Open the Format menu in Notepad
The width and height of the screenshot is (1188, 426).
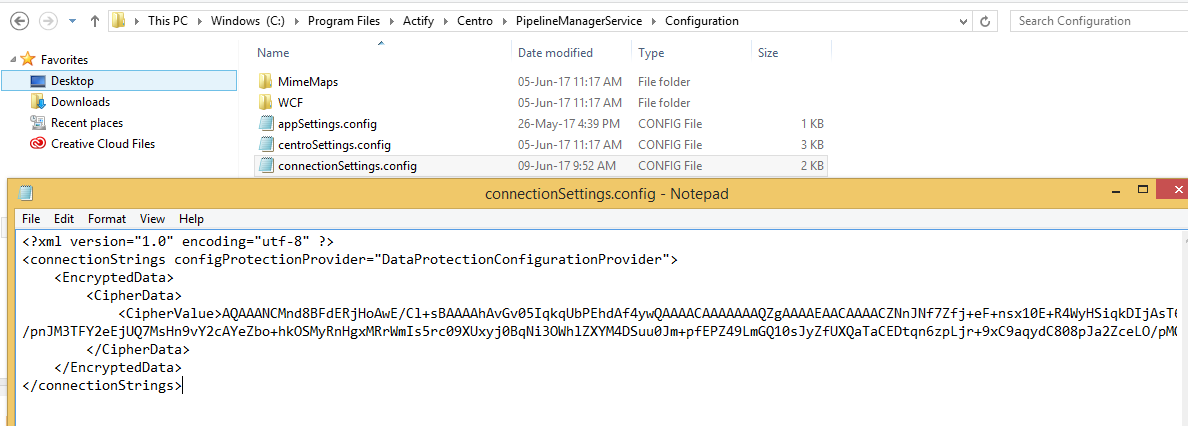point(107,219)
